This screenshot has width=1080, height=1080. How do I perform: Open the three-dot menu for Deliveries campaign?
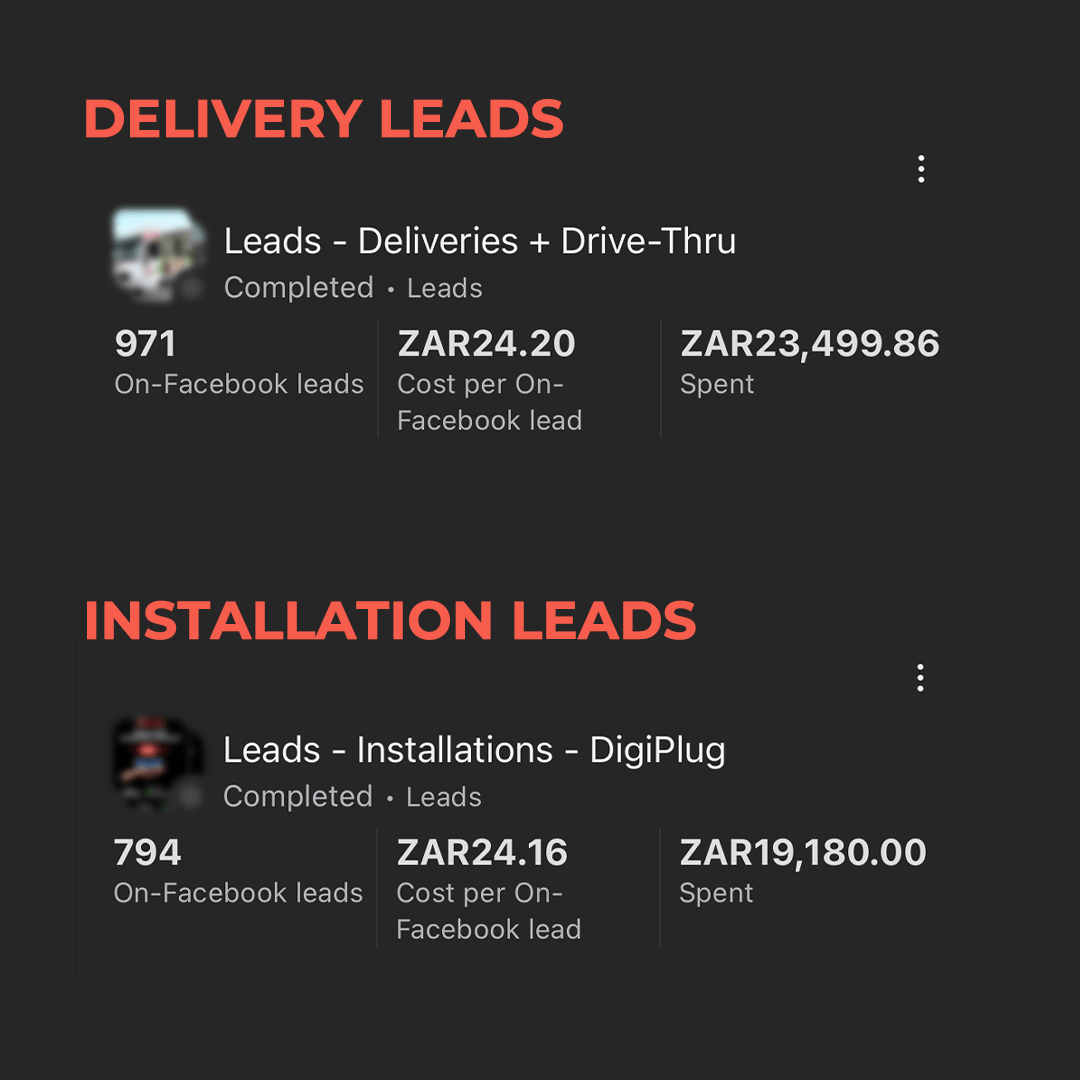click(x=921, y=169)
